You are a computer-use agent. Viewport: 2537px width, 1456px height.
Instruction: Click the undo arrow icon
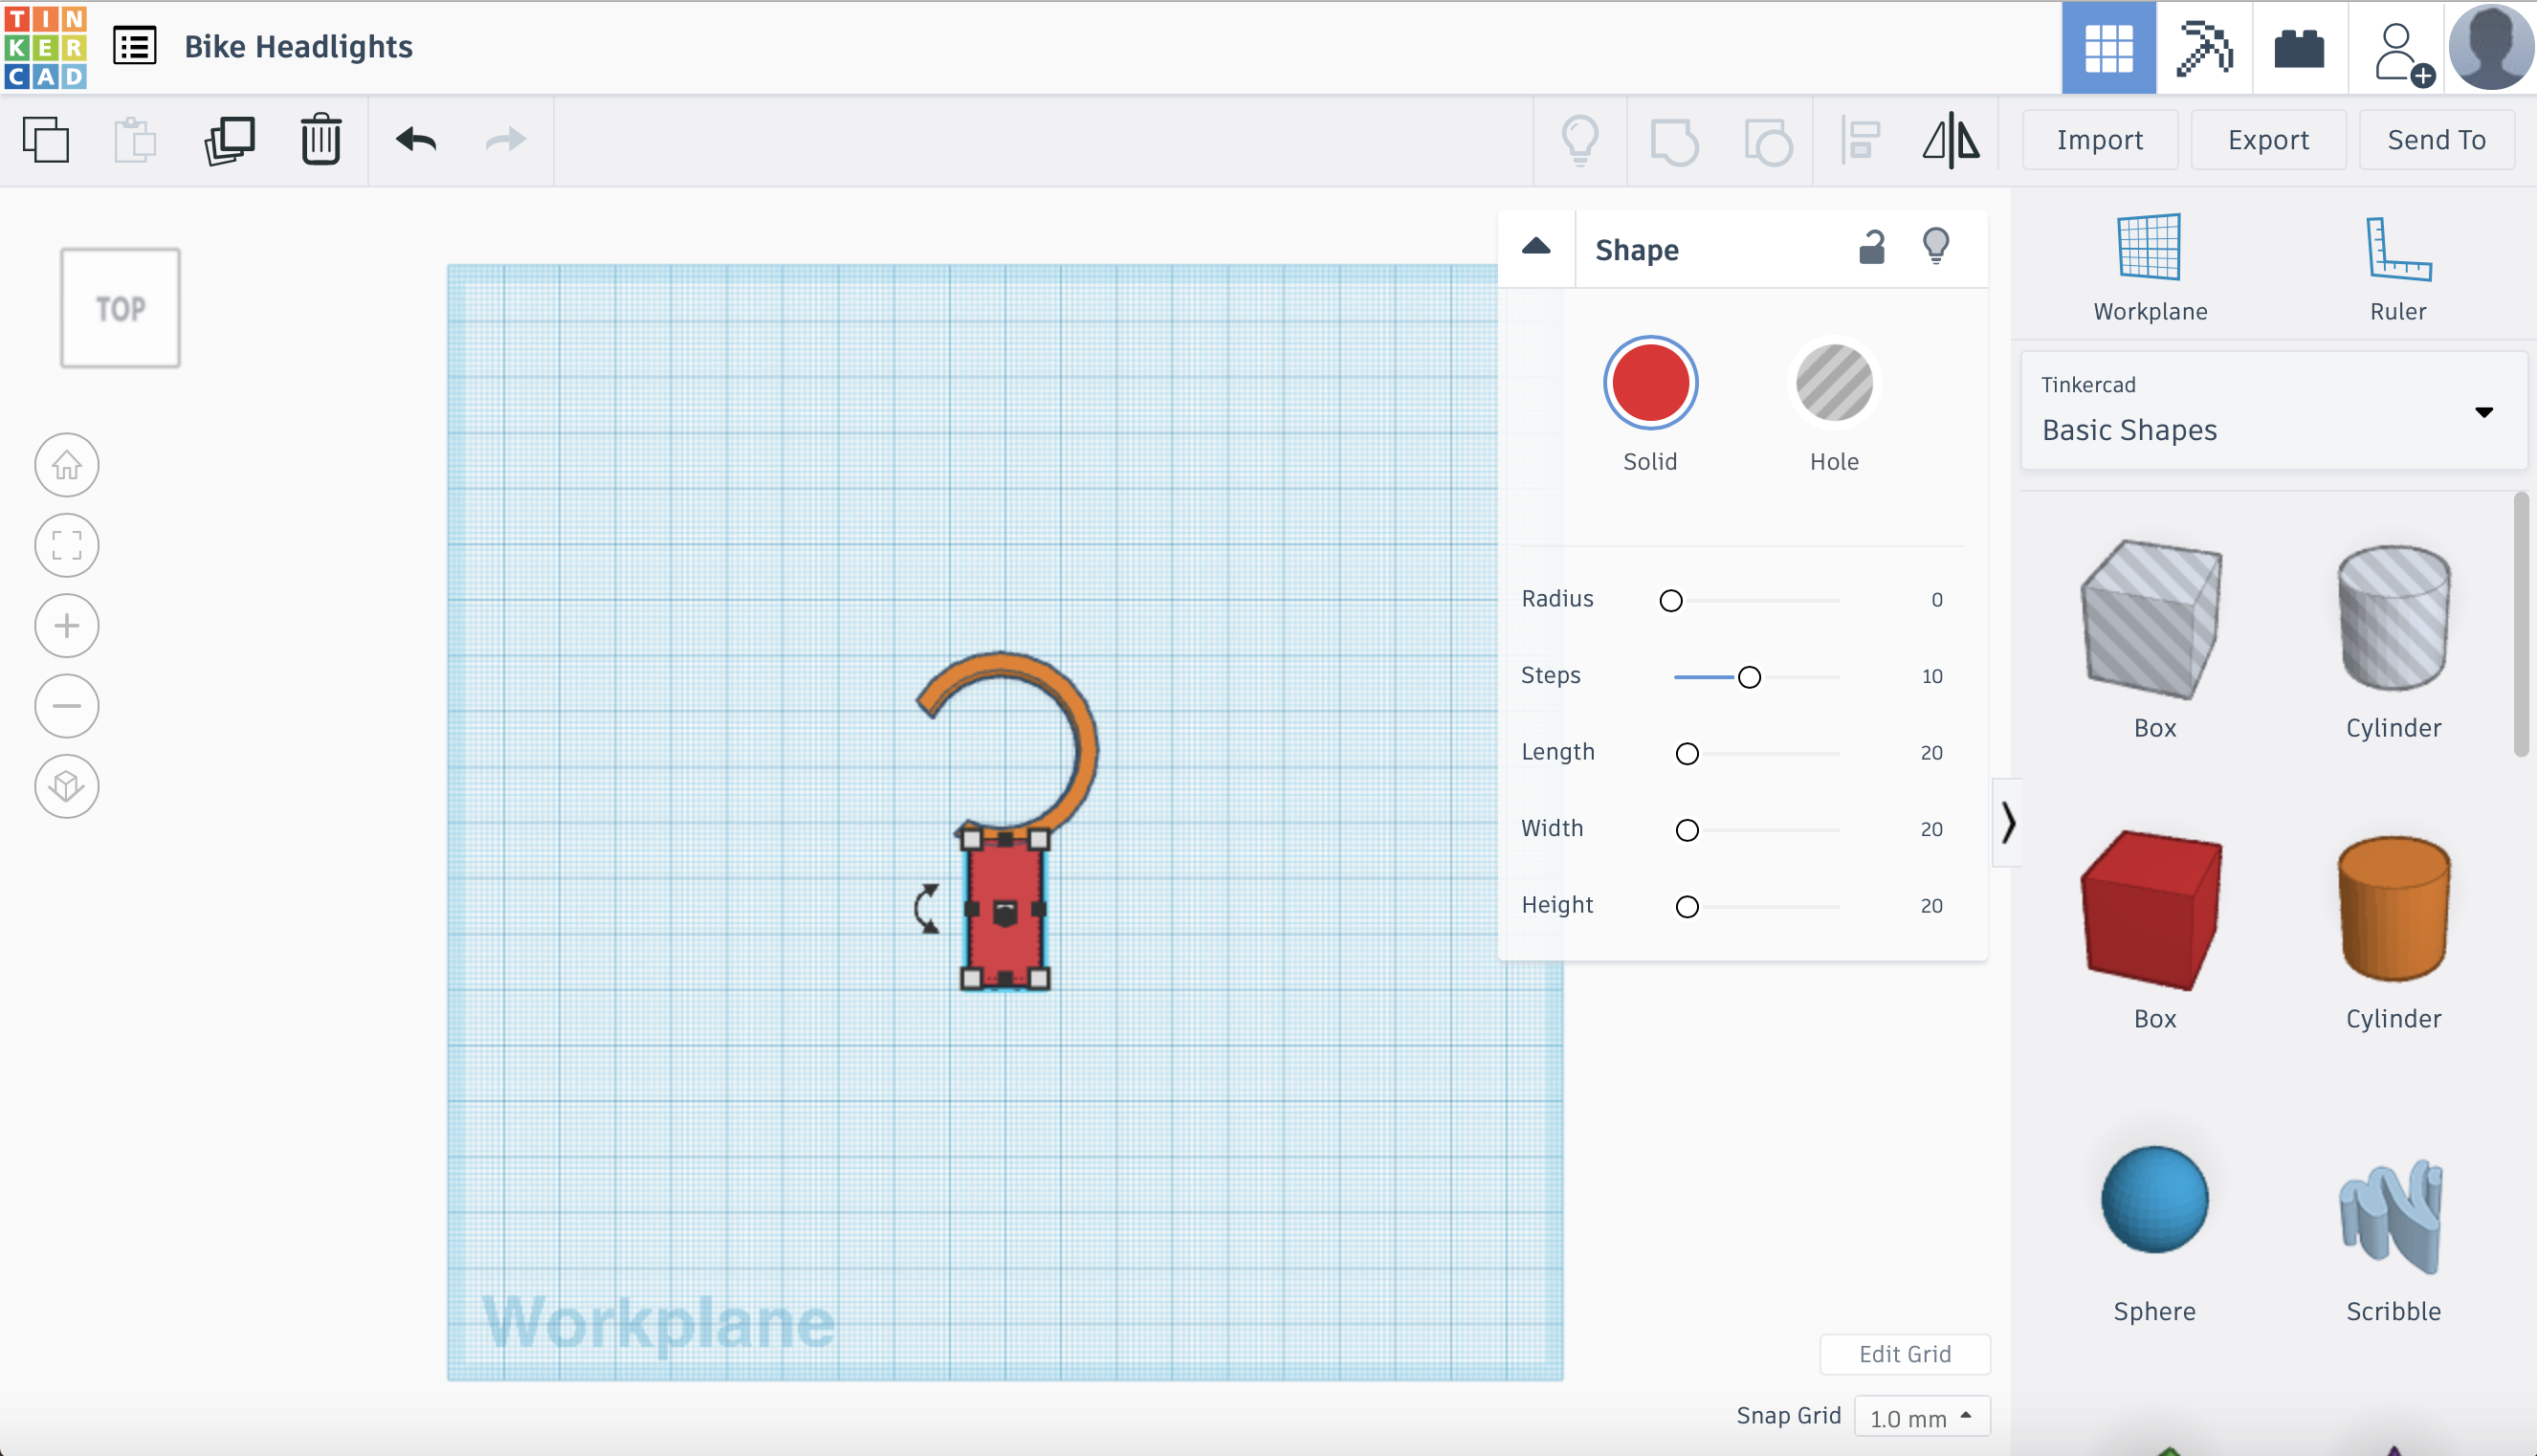coord(416,138)
